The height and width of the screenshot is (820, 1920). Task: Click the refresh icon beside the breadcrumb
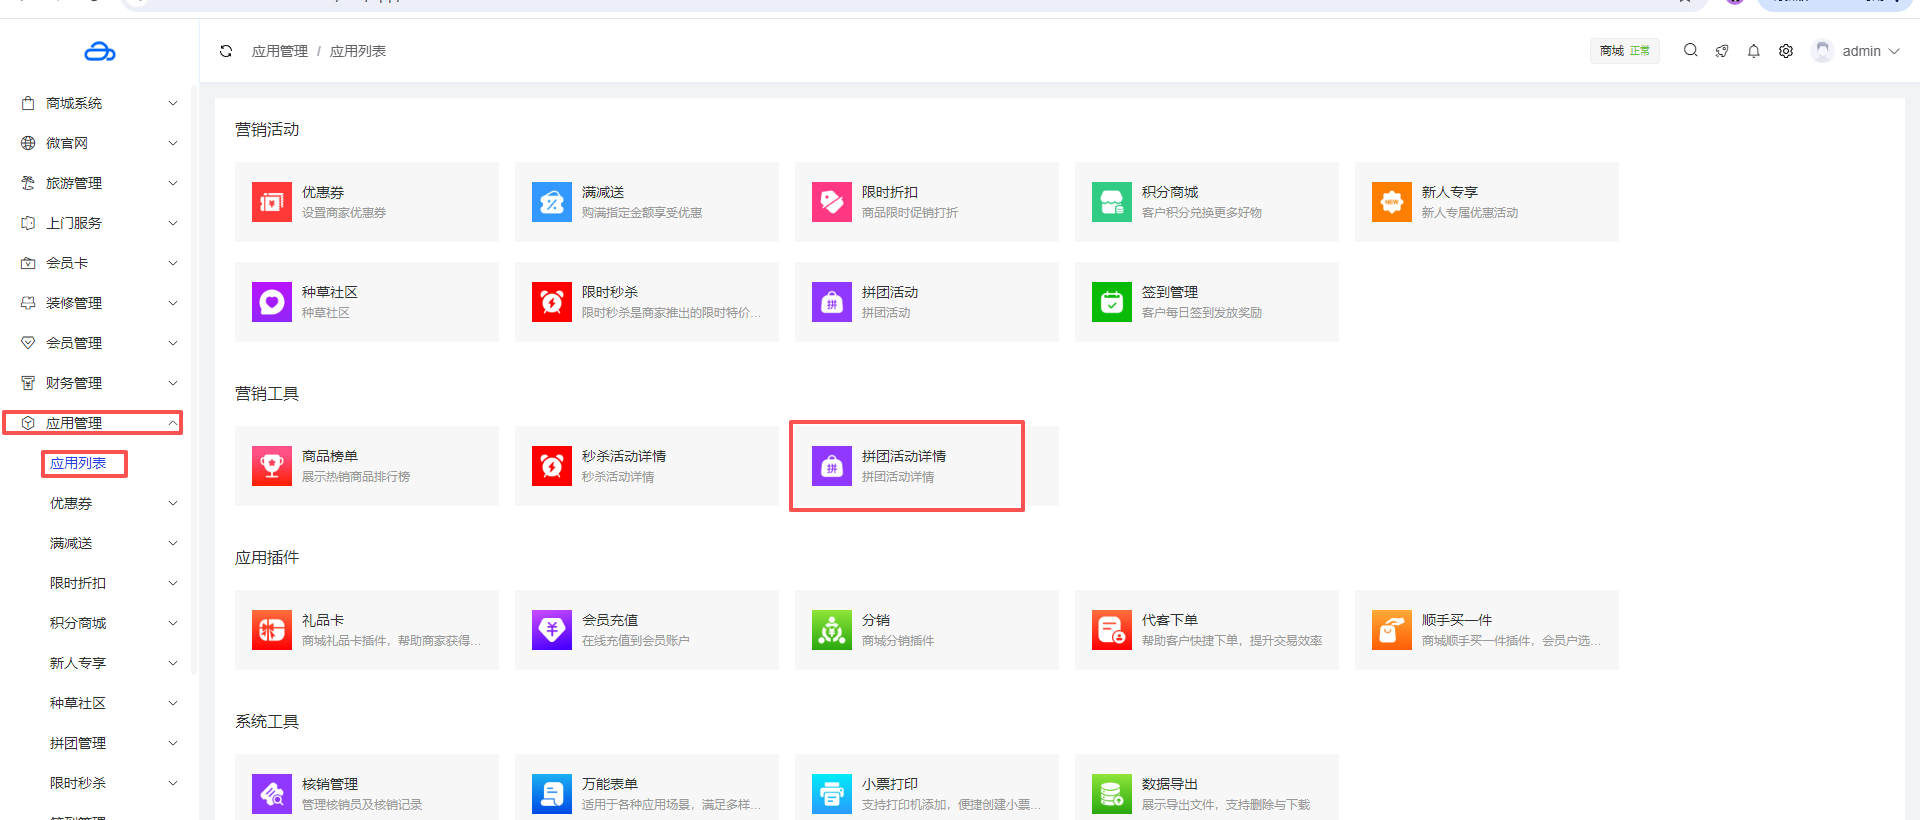point(226,51)
